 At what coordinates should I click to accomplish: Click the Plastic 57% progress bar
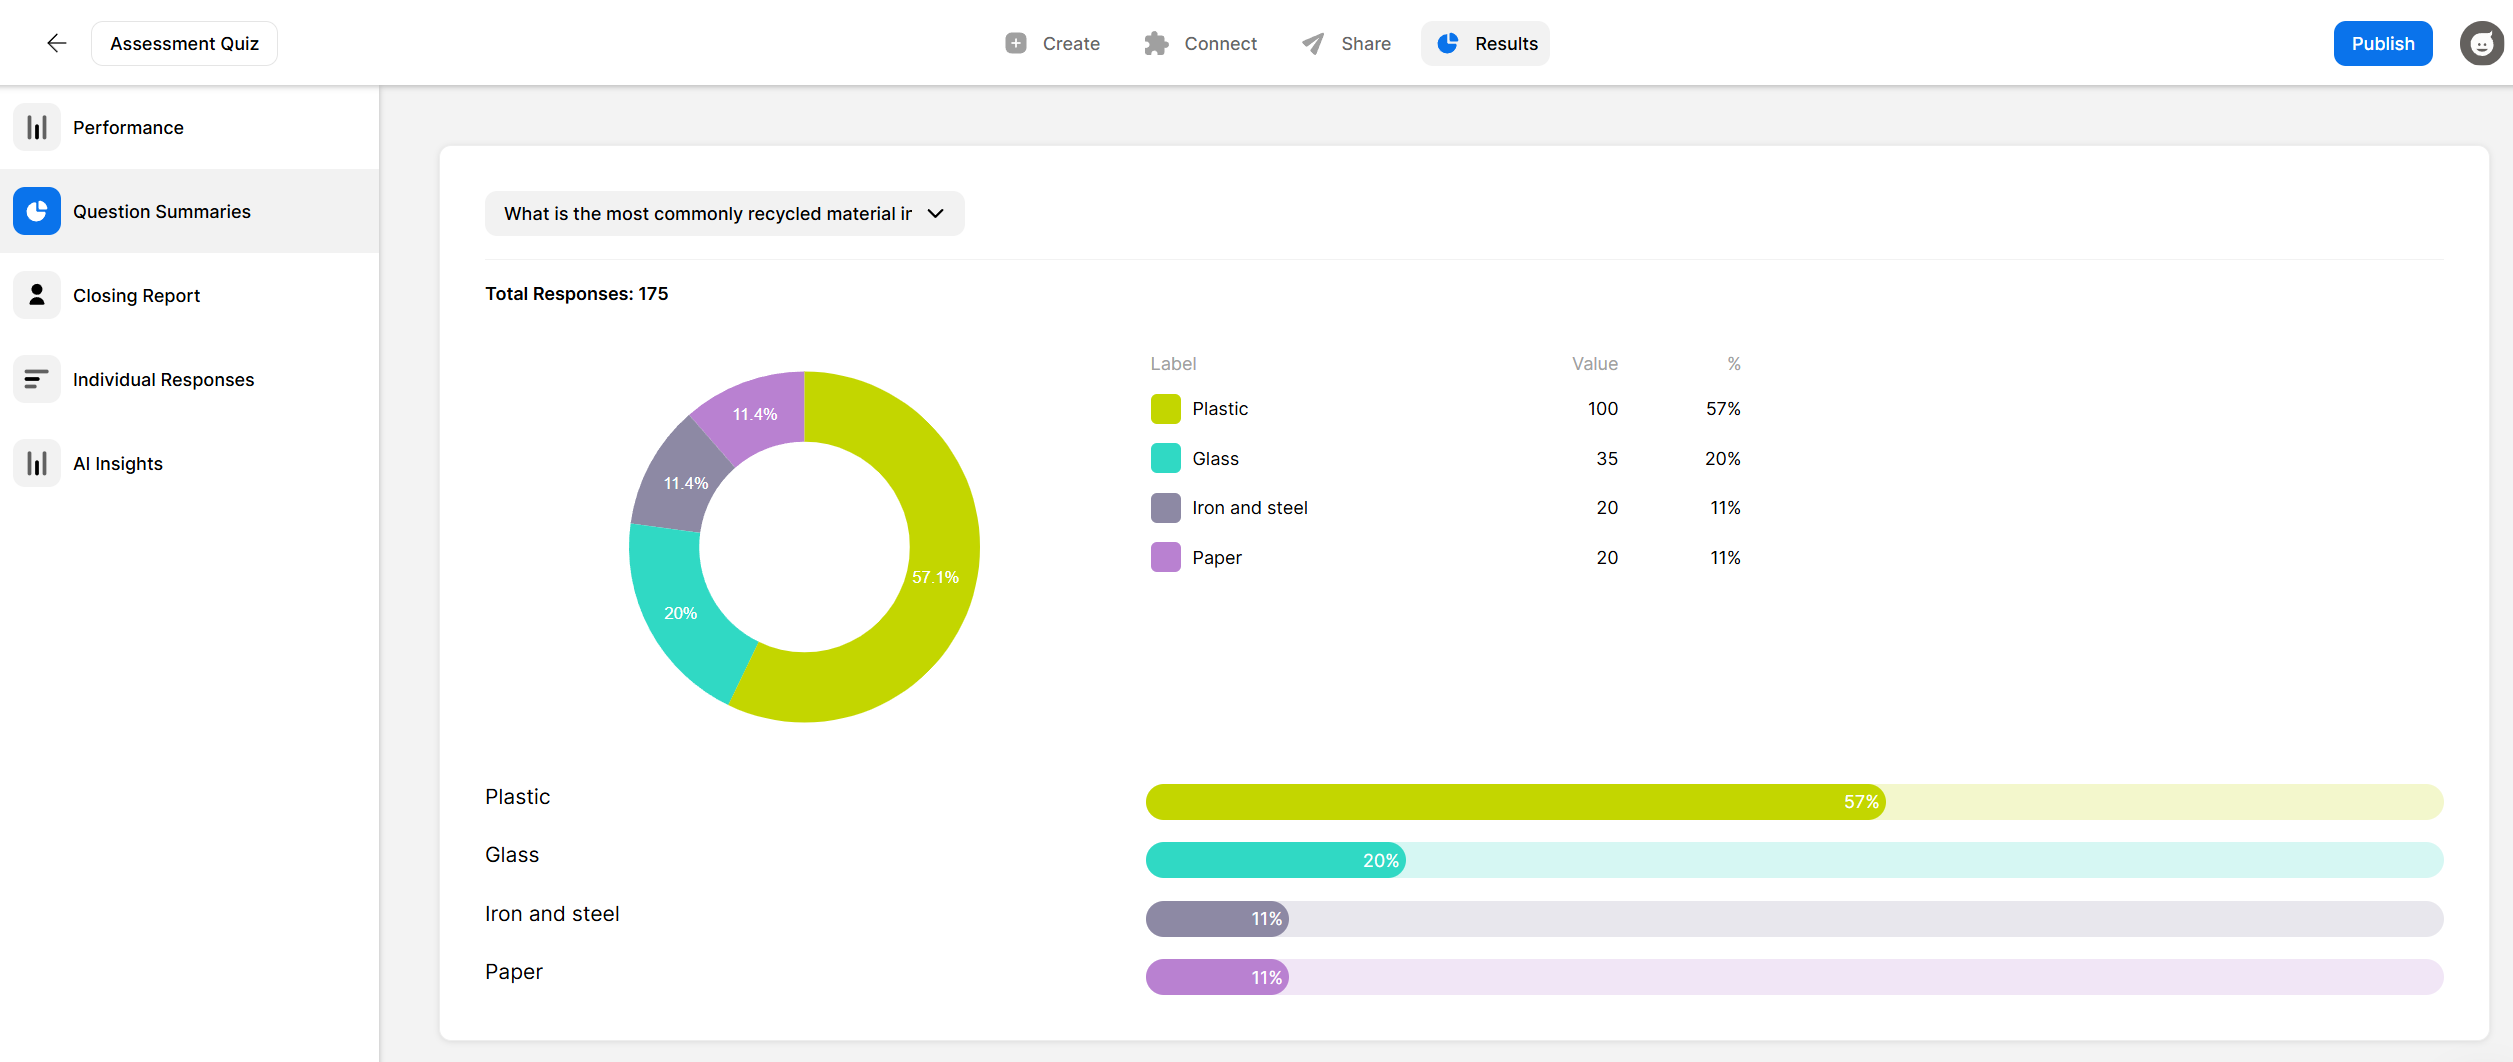[x=1794, y=801]
